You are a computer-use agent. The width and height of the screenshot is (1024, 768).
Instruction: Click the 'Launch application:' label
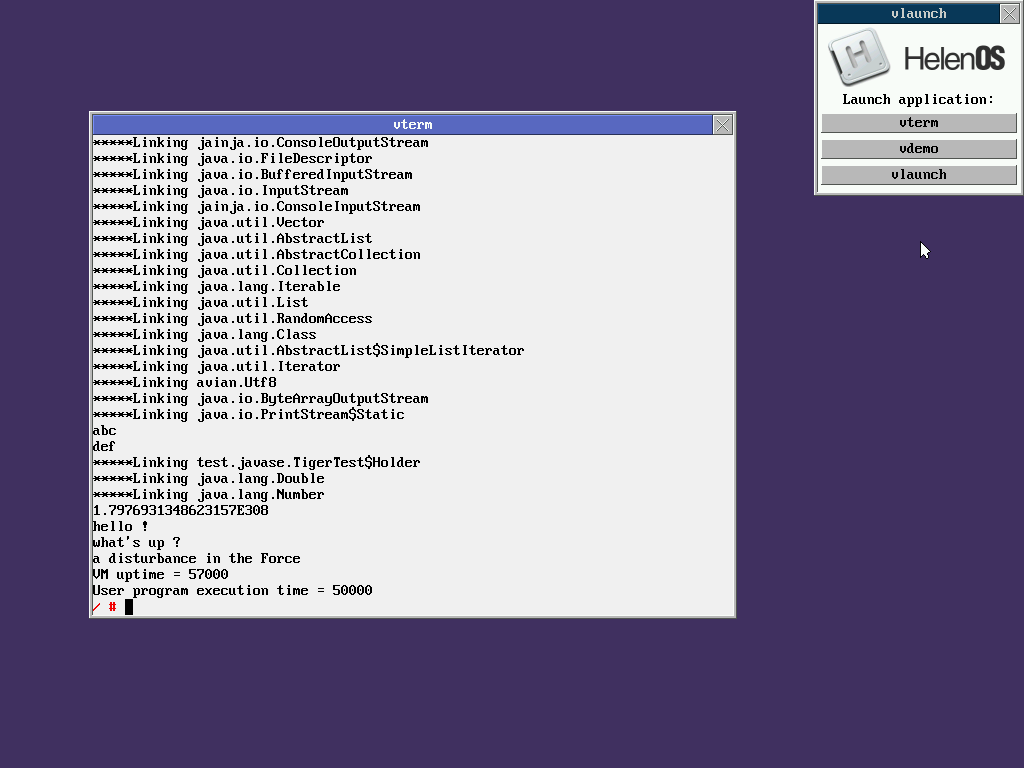tap(918, 99)
